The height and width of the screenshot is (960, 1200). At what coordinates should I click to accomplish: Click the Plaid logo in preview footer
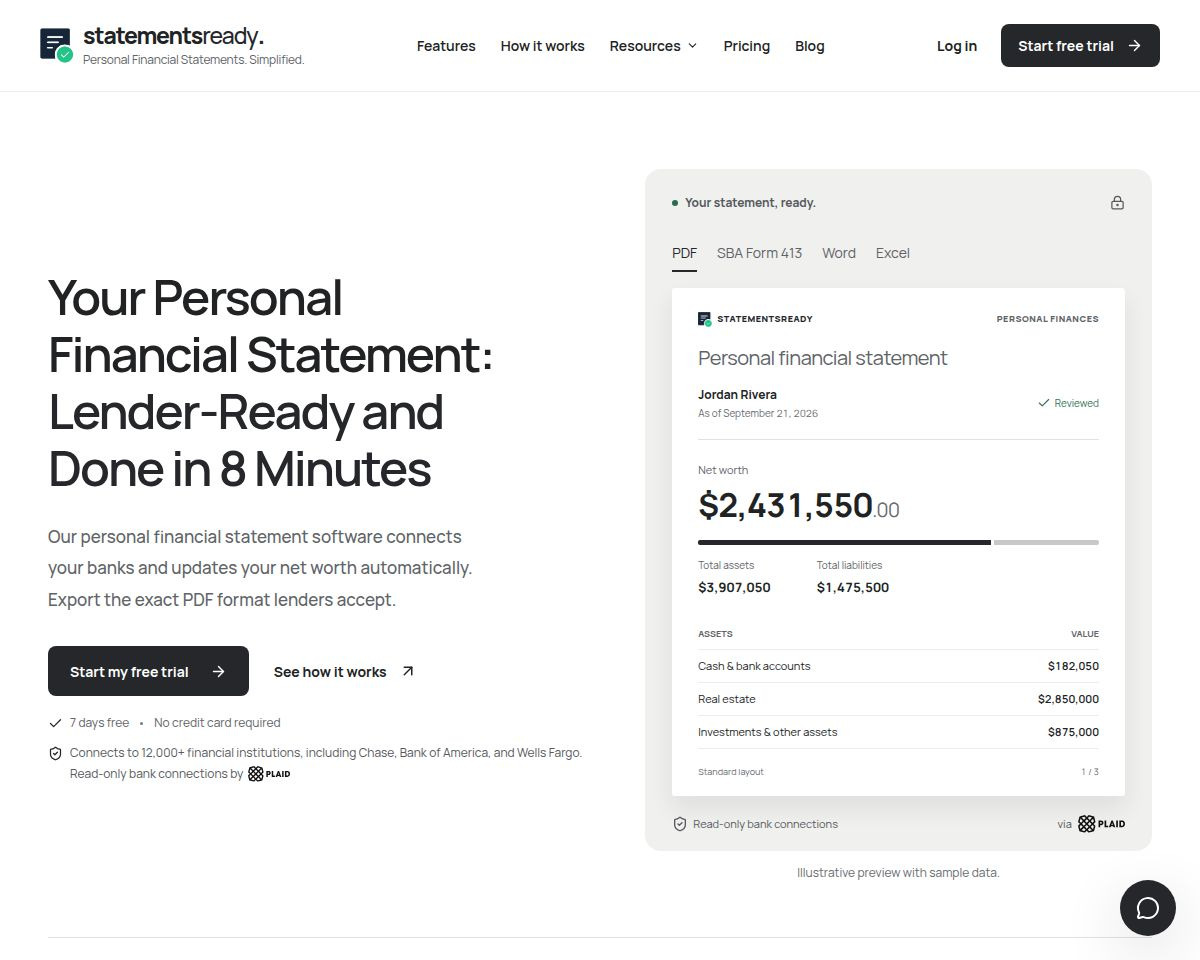[1101, 824]
